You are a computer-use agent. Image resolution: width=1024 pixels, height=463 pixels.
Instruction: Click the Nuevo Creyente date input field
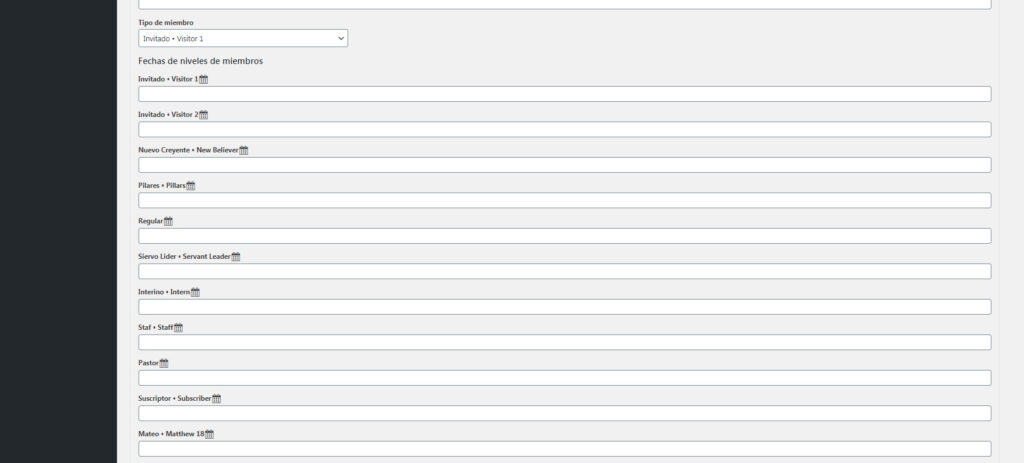[x=564, y=165]
